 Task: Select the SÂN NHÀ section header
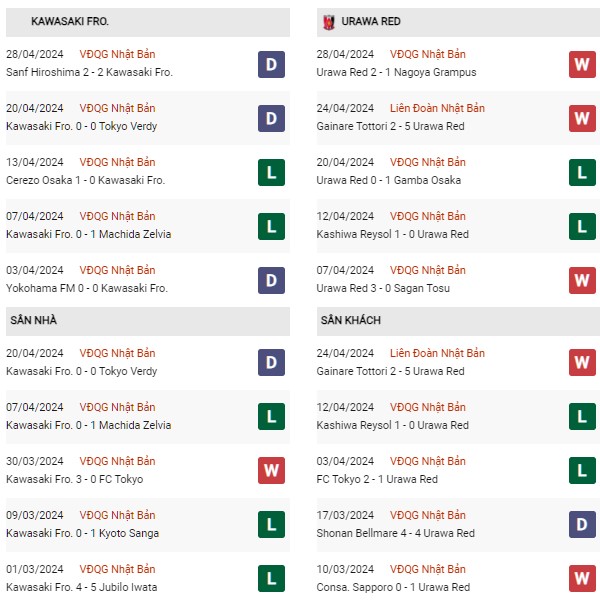[148, 321]
